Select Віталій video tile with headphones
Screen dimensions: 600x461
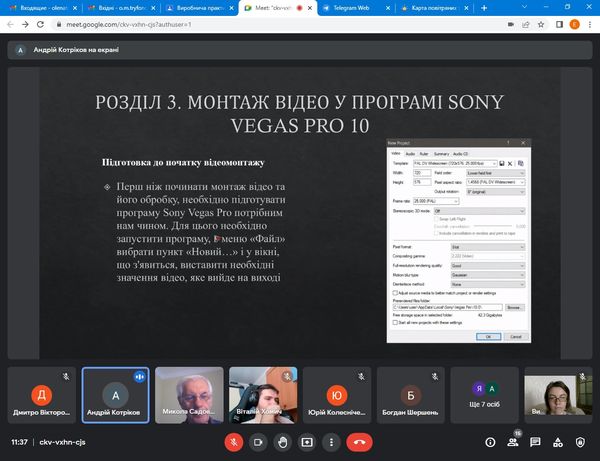(263, 395)
